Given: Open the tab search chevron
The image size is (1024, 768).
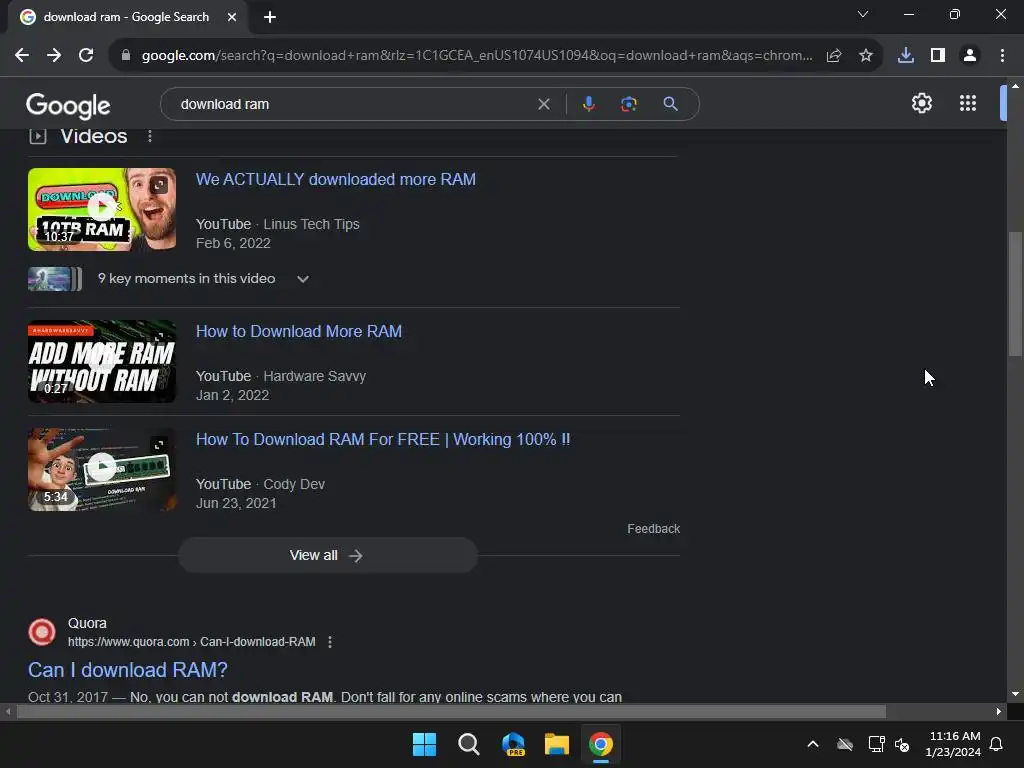Looking at the screenshot, I should [x=863, y=14].
